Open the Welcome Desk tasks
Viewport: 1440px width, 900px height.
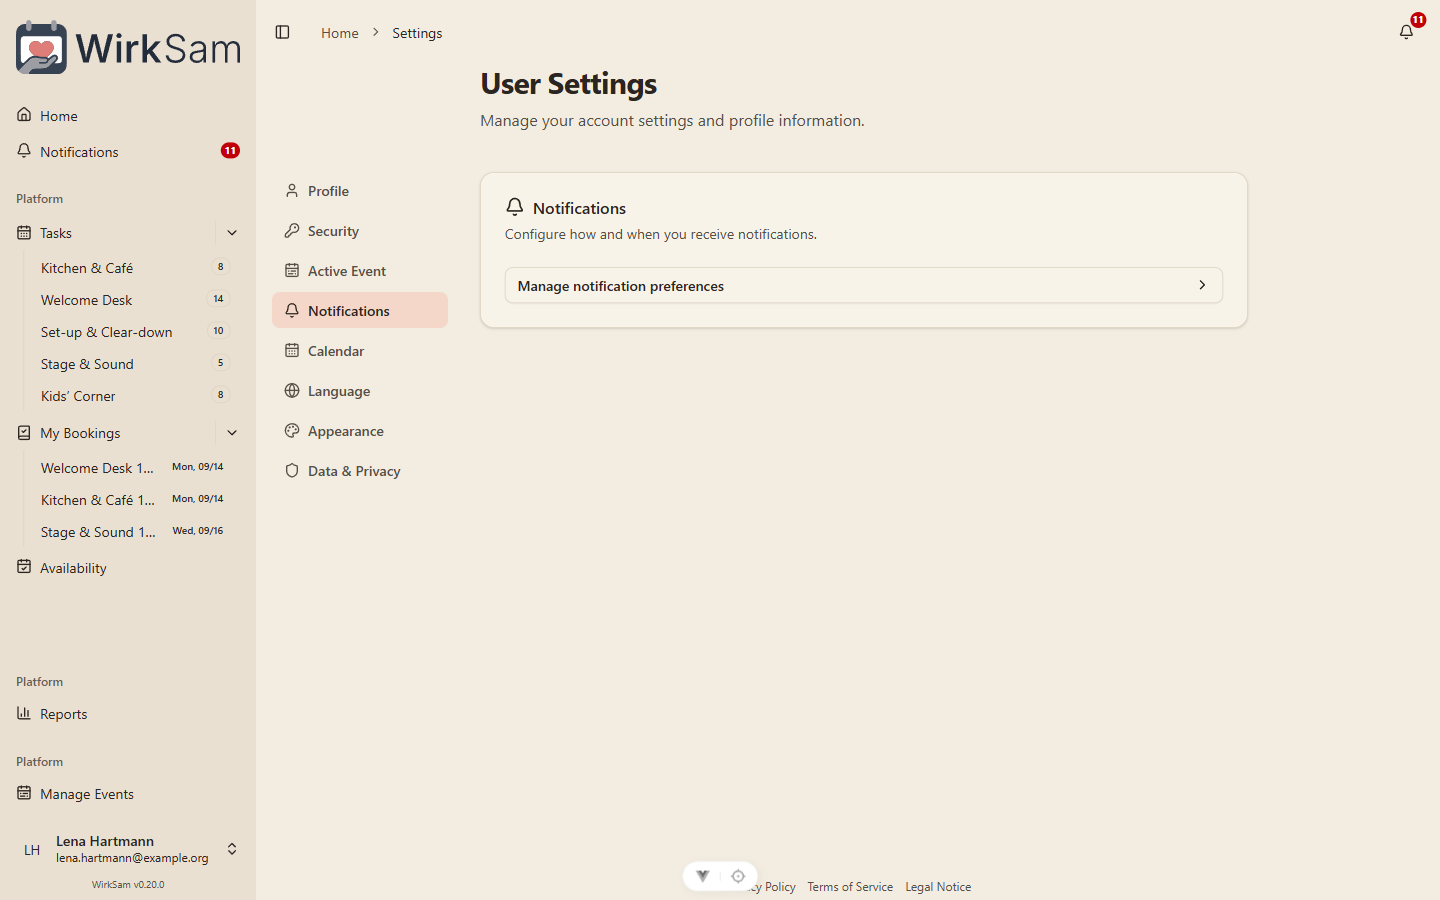(134, 299)
